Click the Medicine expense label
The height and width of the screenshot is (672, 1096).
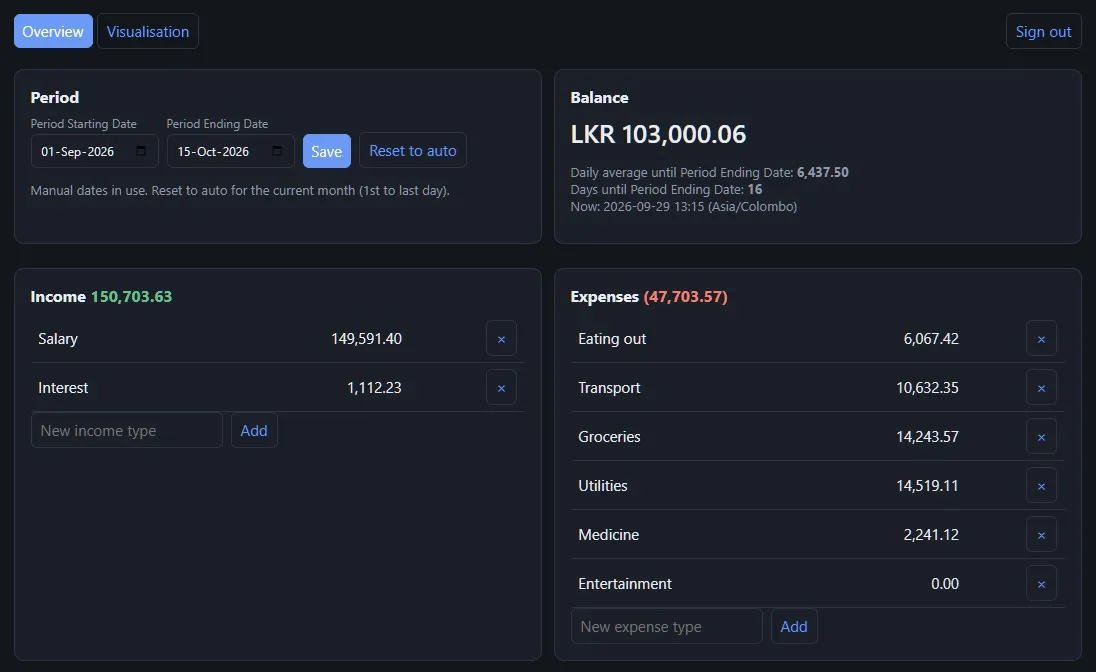tap(608, 535)
